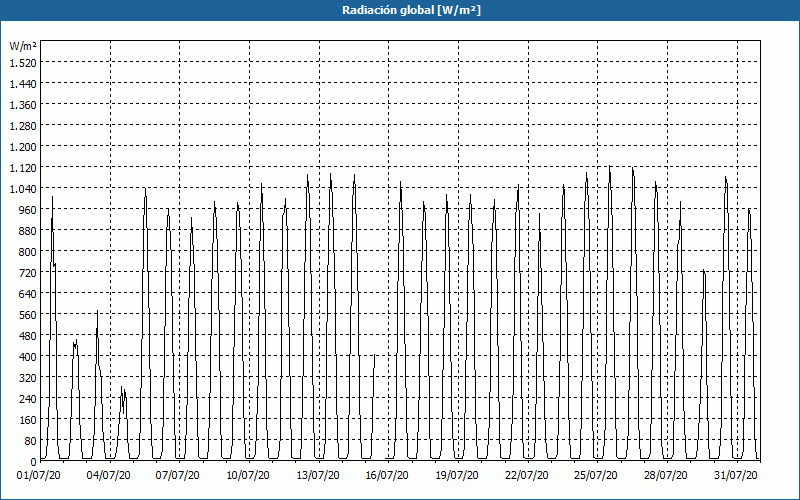
Task: Click the 1.440 y-axis label
Action: [23, 84]
